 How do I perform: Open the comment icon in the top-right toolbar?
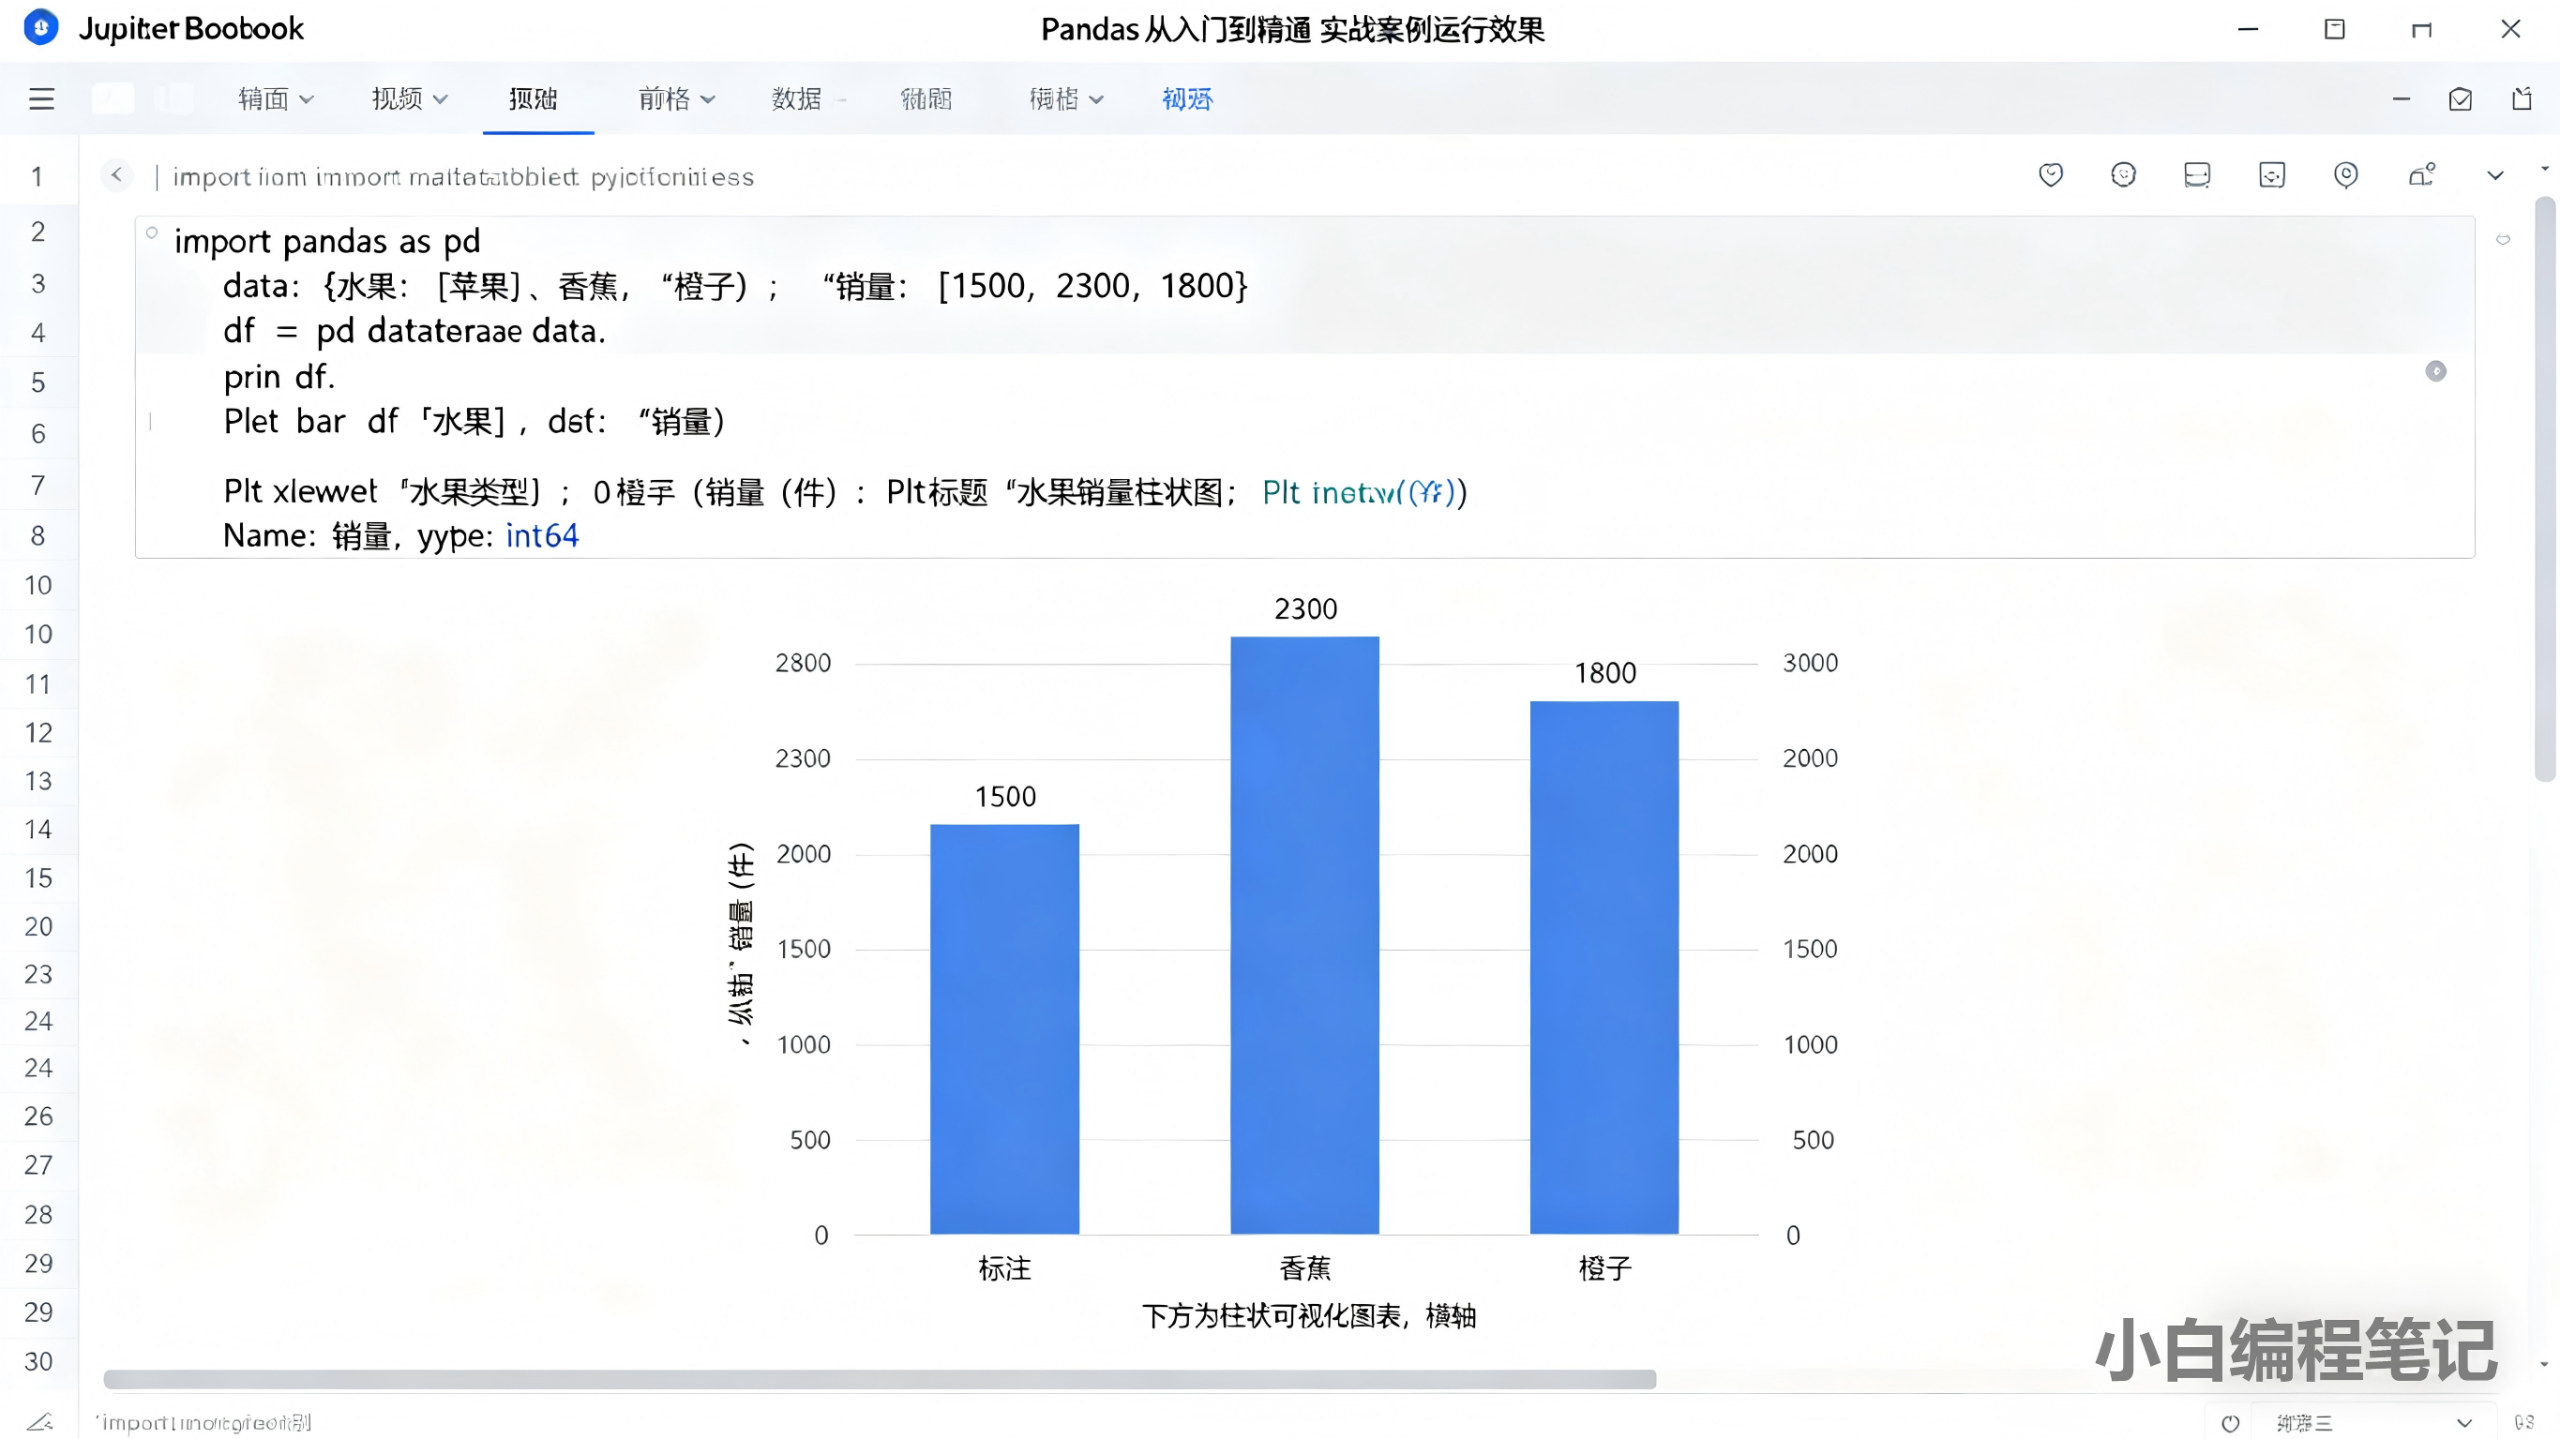[x=2197, y=175]
